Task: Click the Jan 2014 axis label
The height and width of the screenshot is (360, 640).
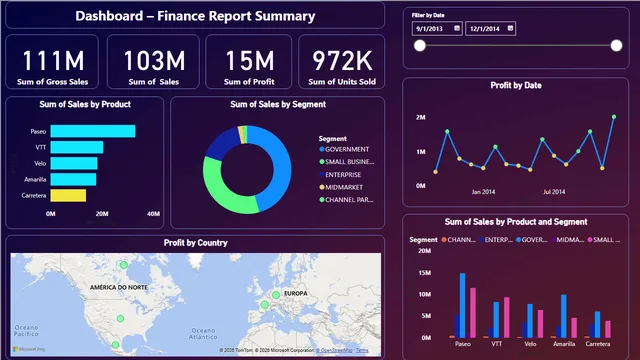Action: coord(483,192)
